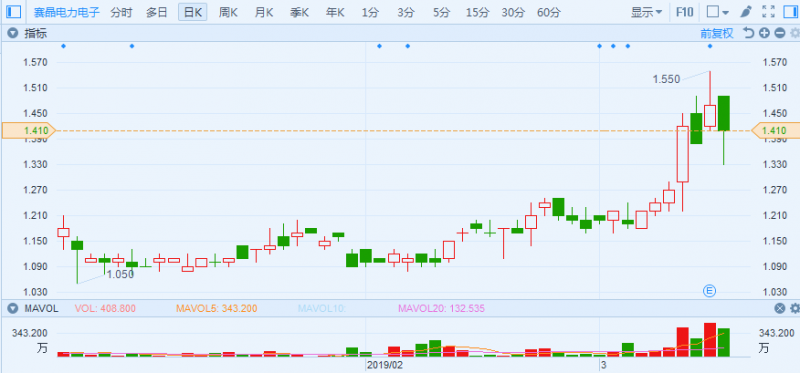Open F10 company info button
The image size is (800, 373).
(x=685, y=12)
